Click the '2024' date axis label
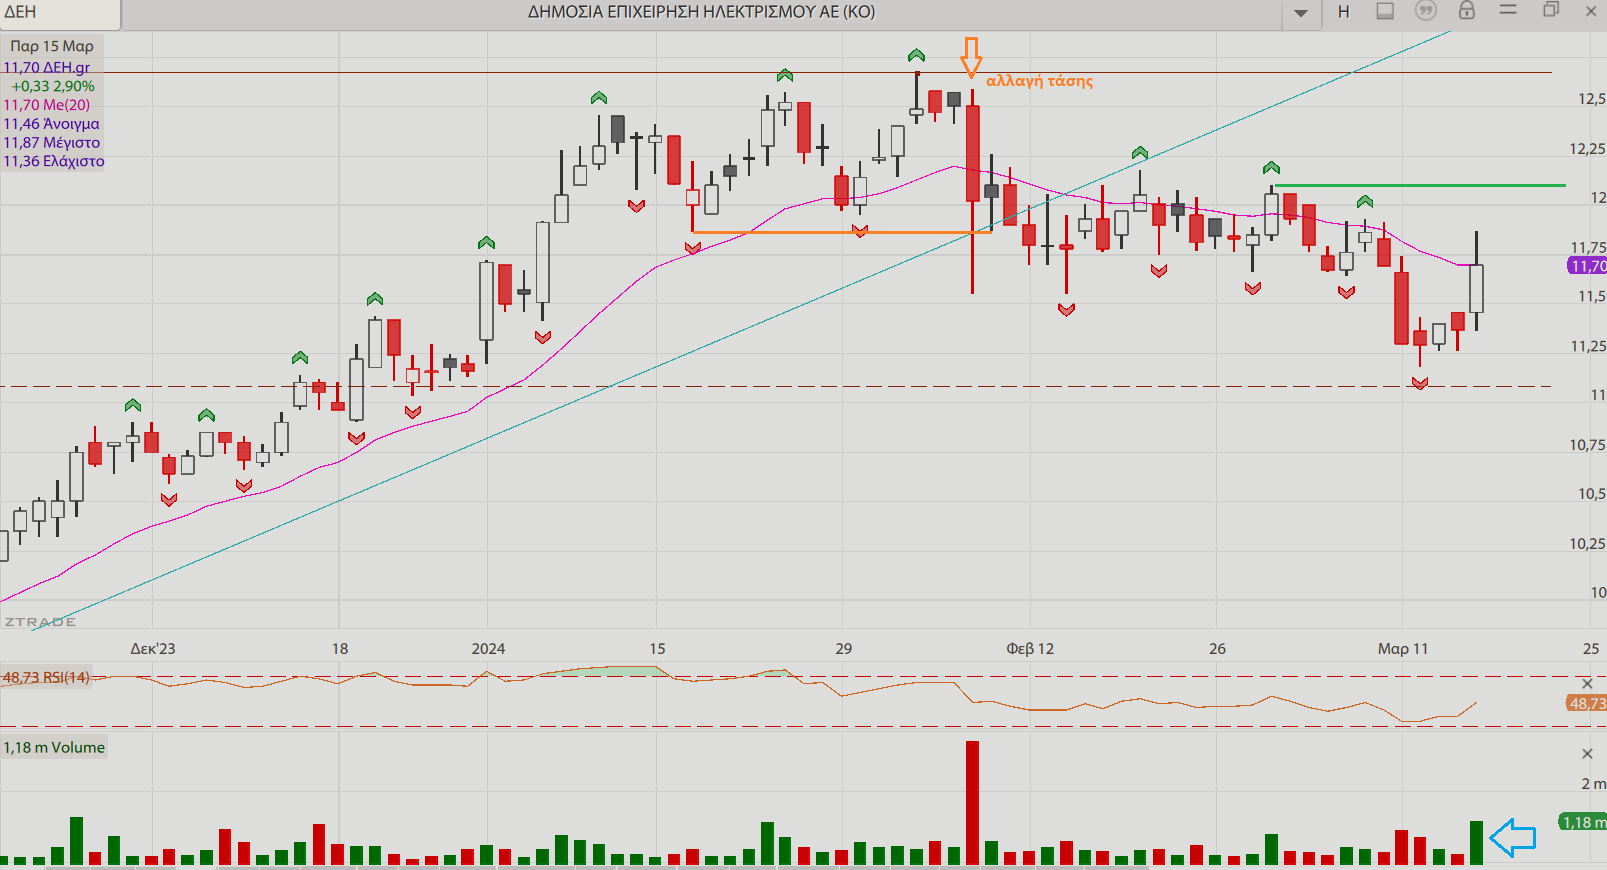The image size is (1607, 870). (x=488, y=648)
